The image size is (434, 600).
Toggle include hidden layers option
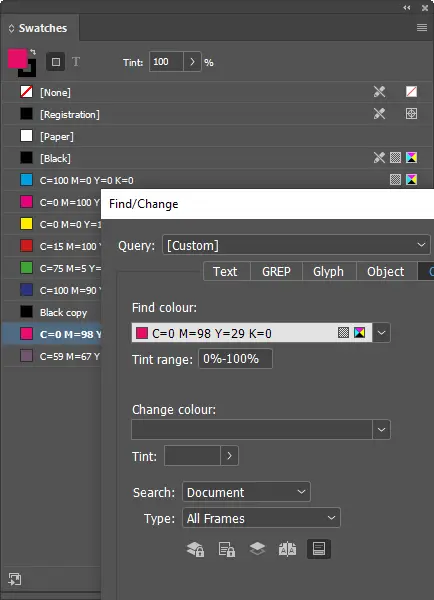[257, 548]
